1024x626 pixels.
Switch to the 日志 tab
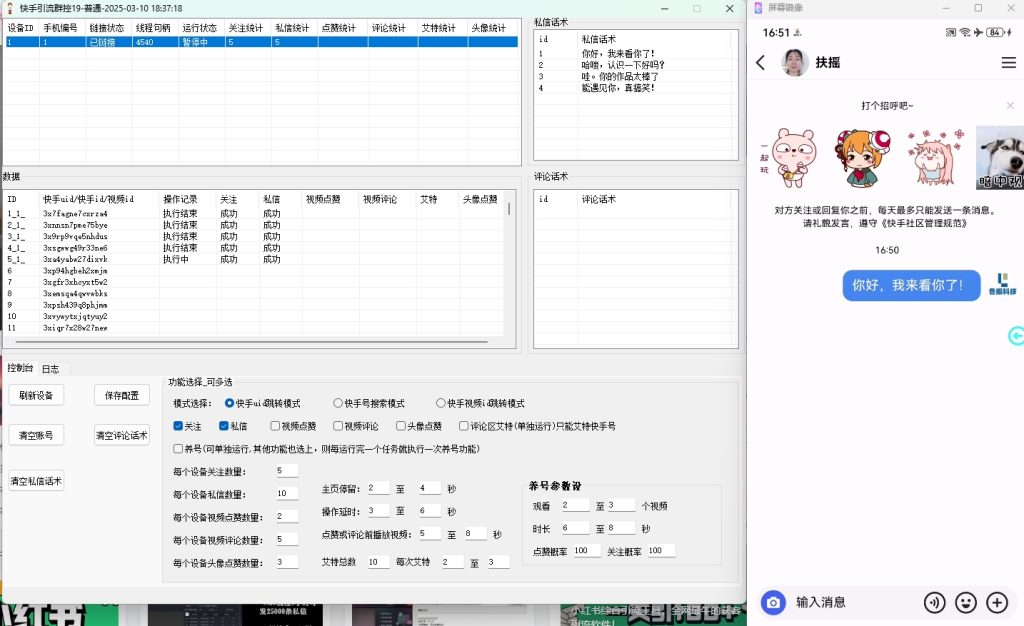click(x=50, y=369)
